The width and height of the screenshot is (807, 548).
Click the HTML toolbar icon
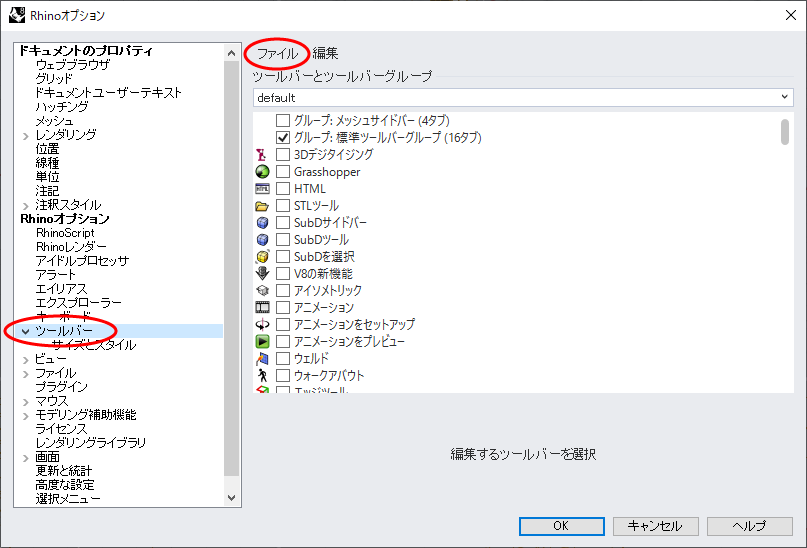[263, 189]
